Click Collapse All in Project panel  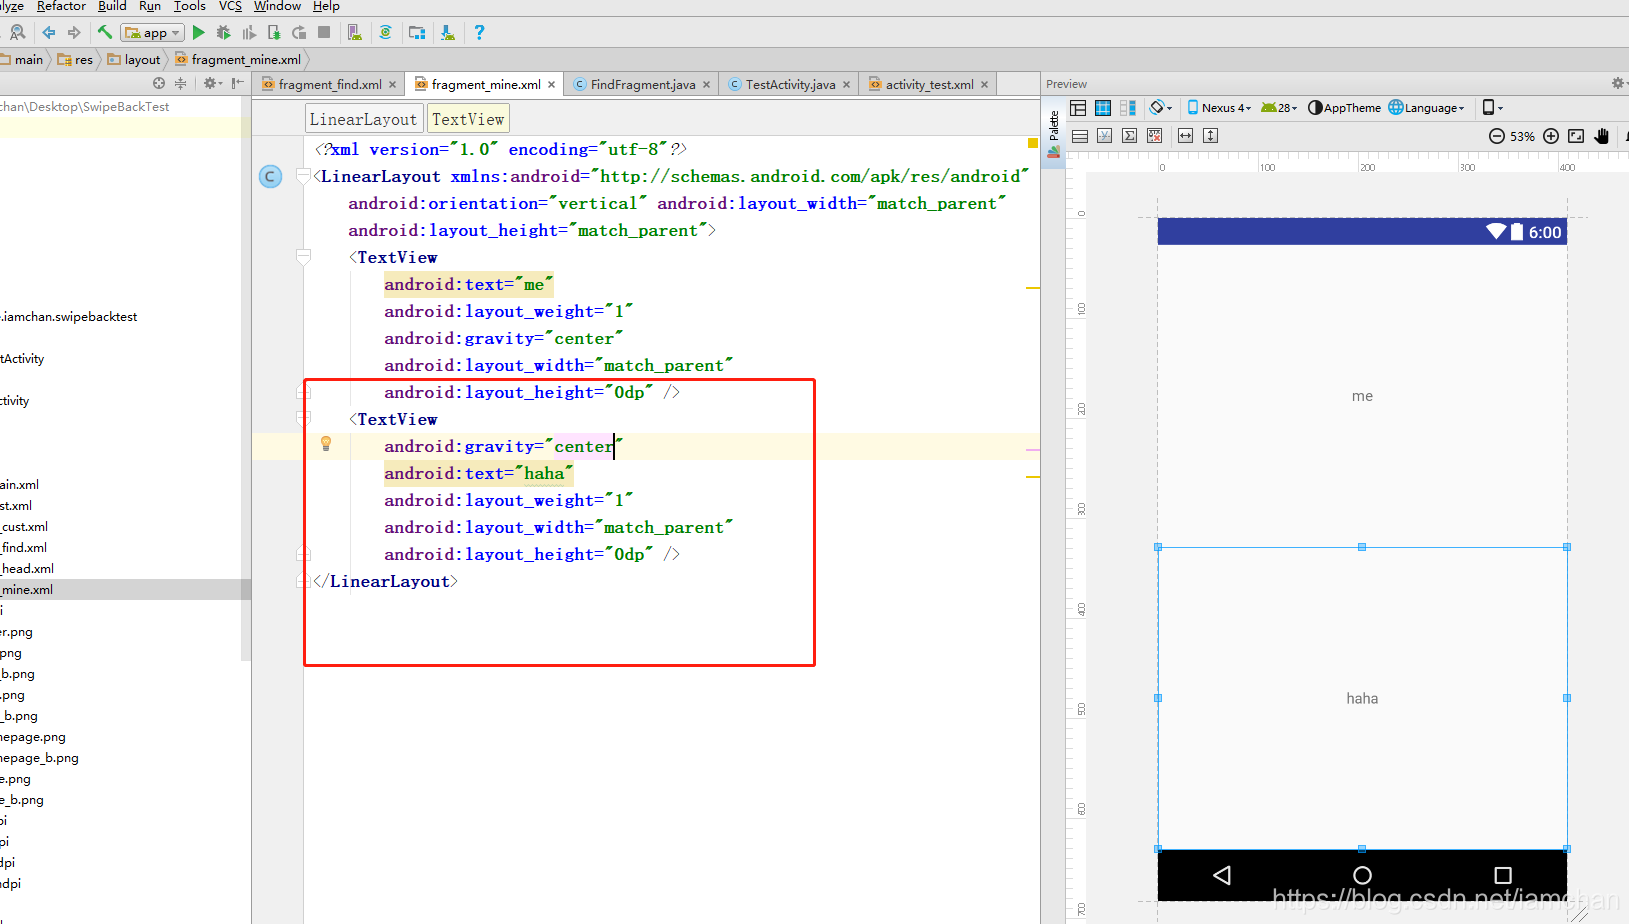click(x=181, y=83)
